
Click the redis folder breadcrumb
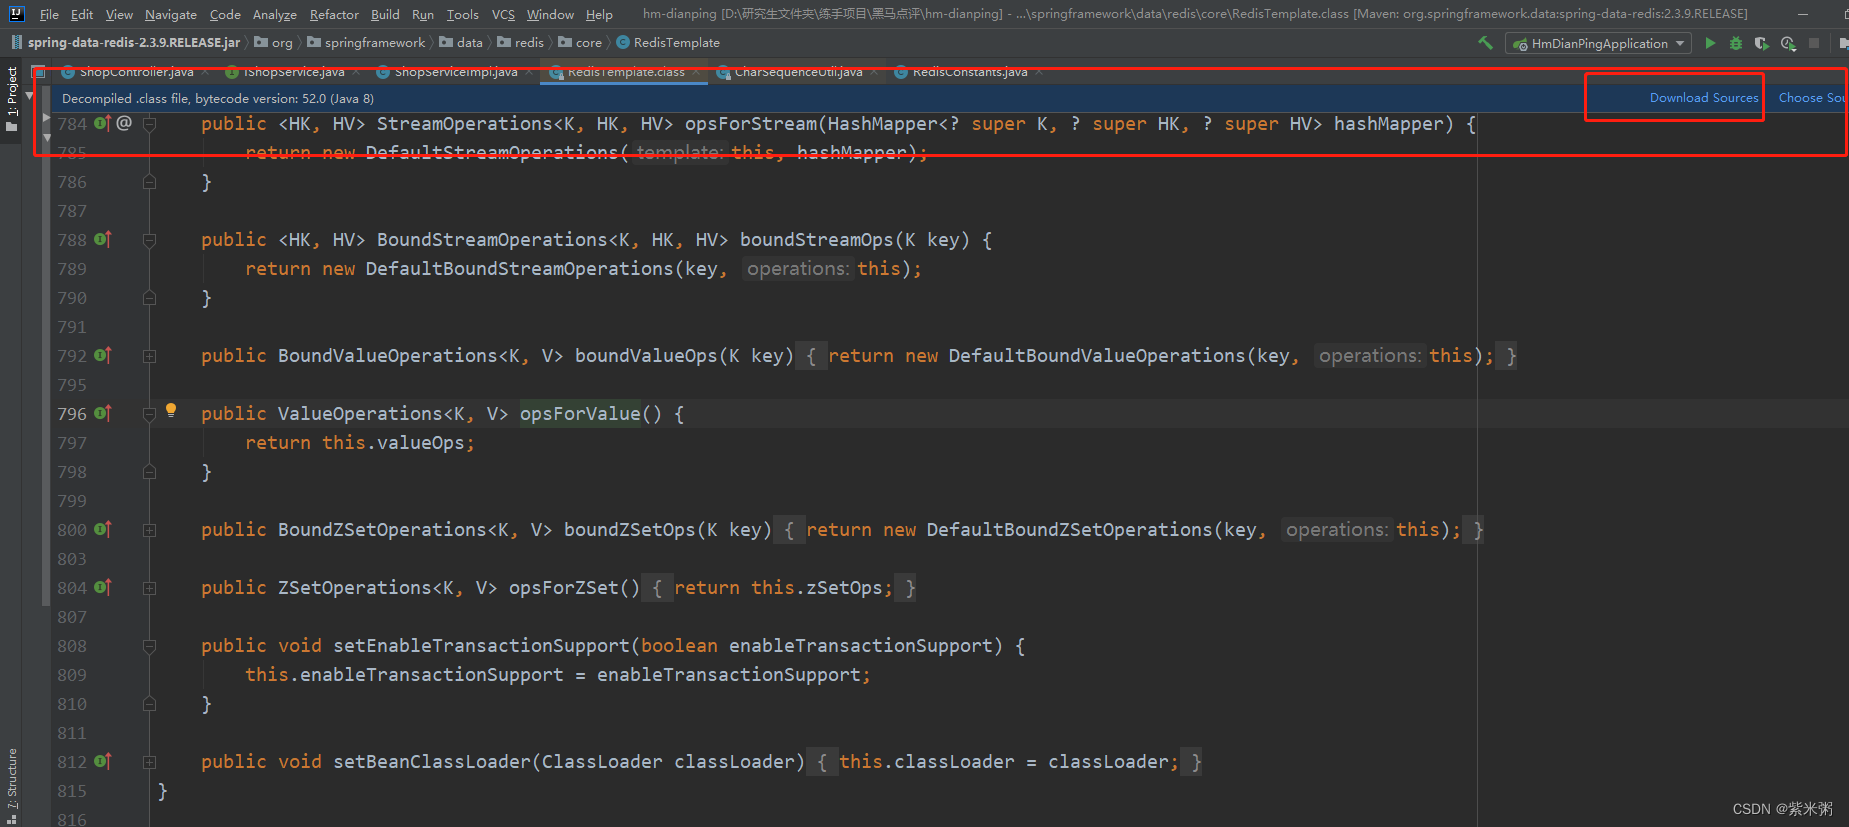click(x=521, y=43)
